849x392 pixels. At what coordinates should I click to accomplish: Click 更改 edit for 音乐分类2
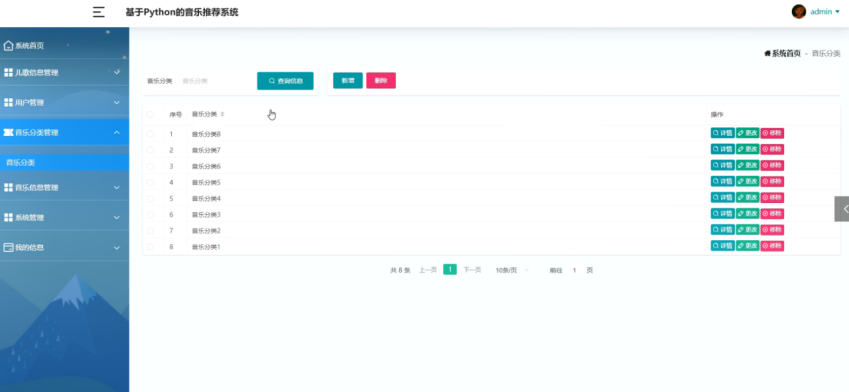(747, 230)
